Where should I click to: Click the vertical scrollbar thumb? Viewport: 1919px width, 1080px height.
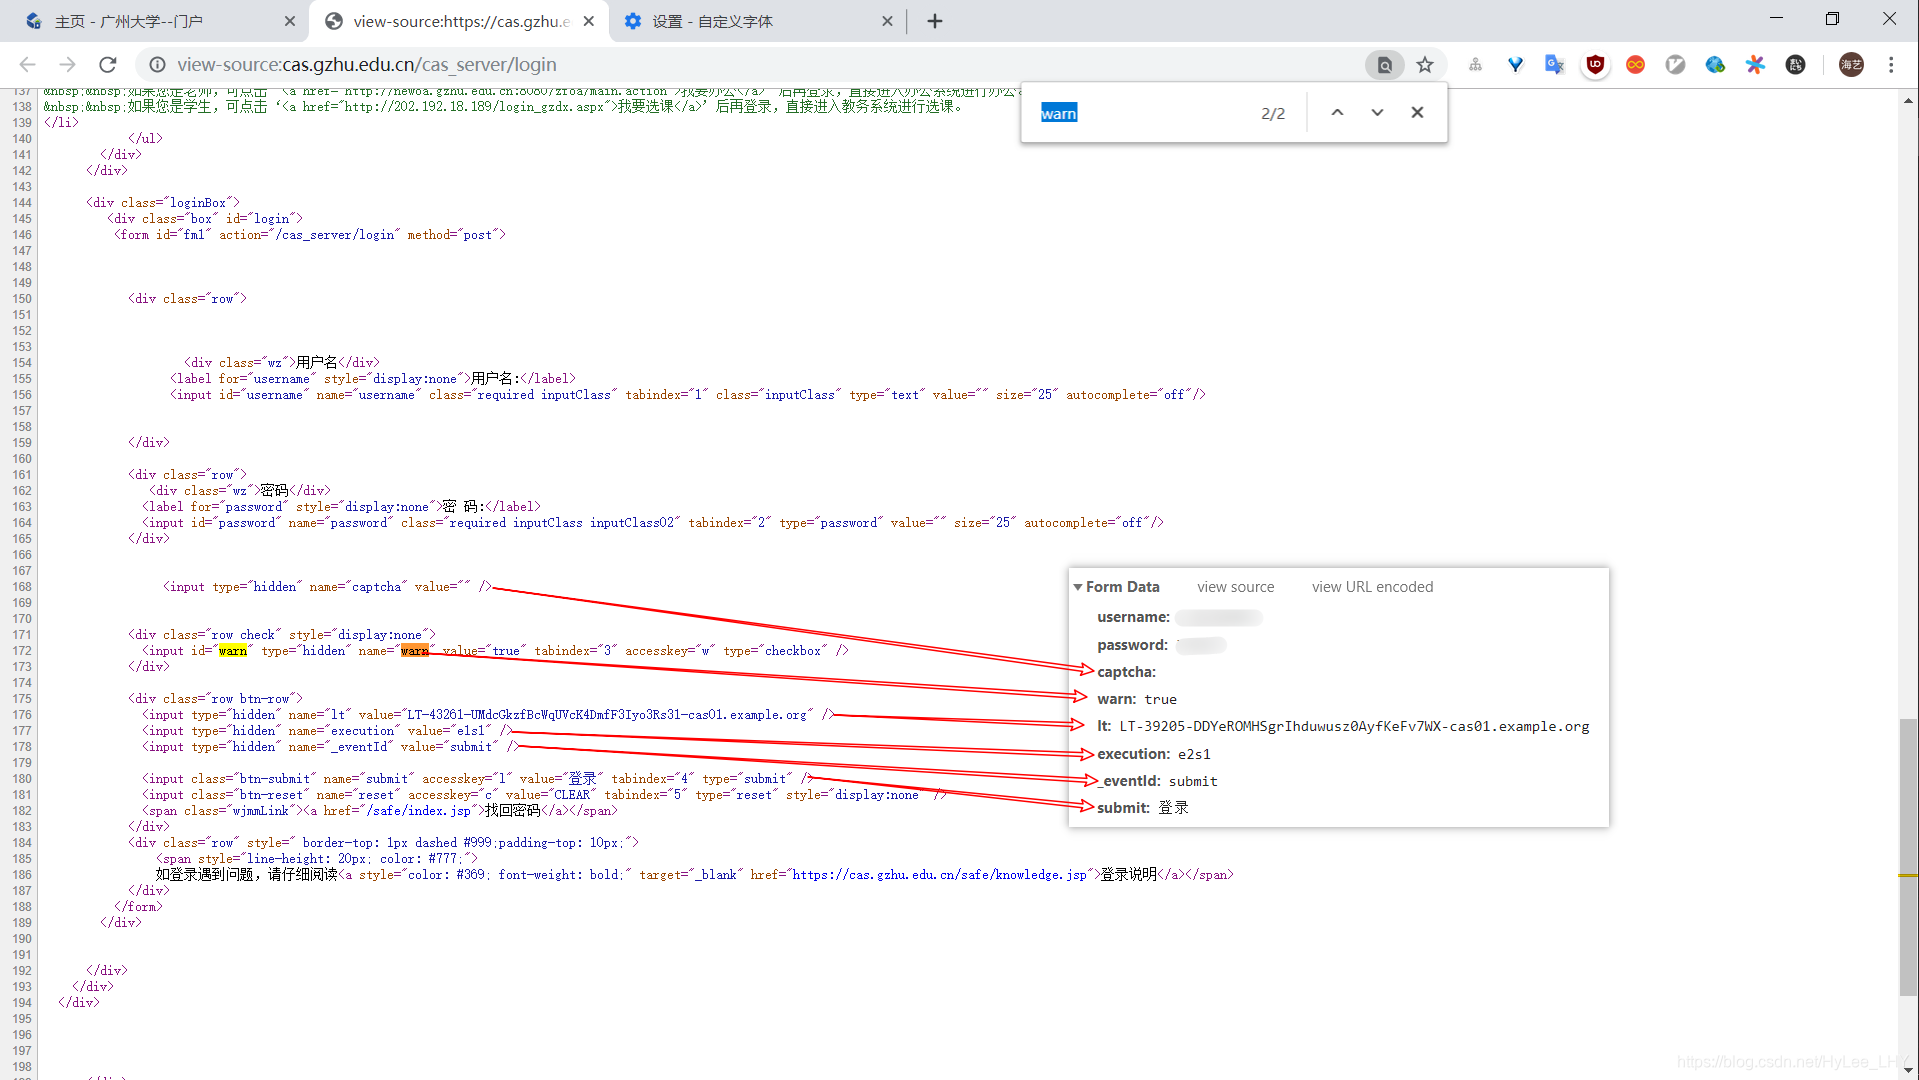tap(1908, 856)
